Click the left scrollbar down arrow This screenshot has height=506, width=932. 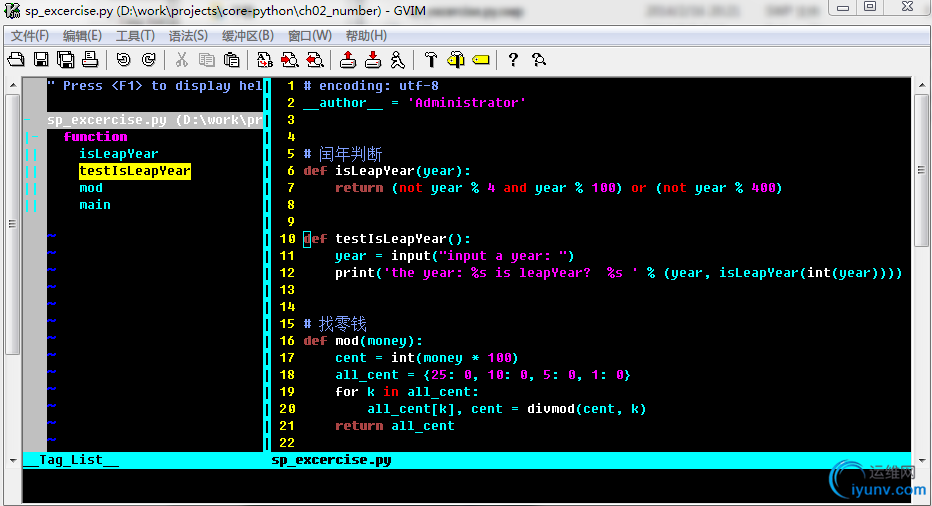tap(13, 460)
